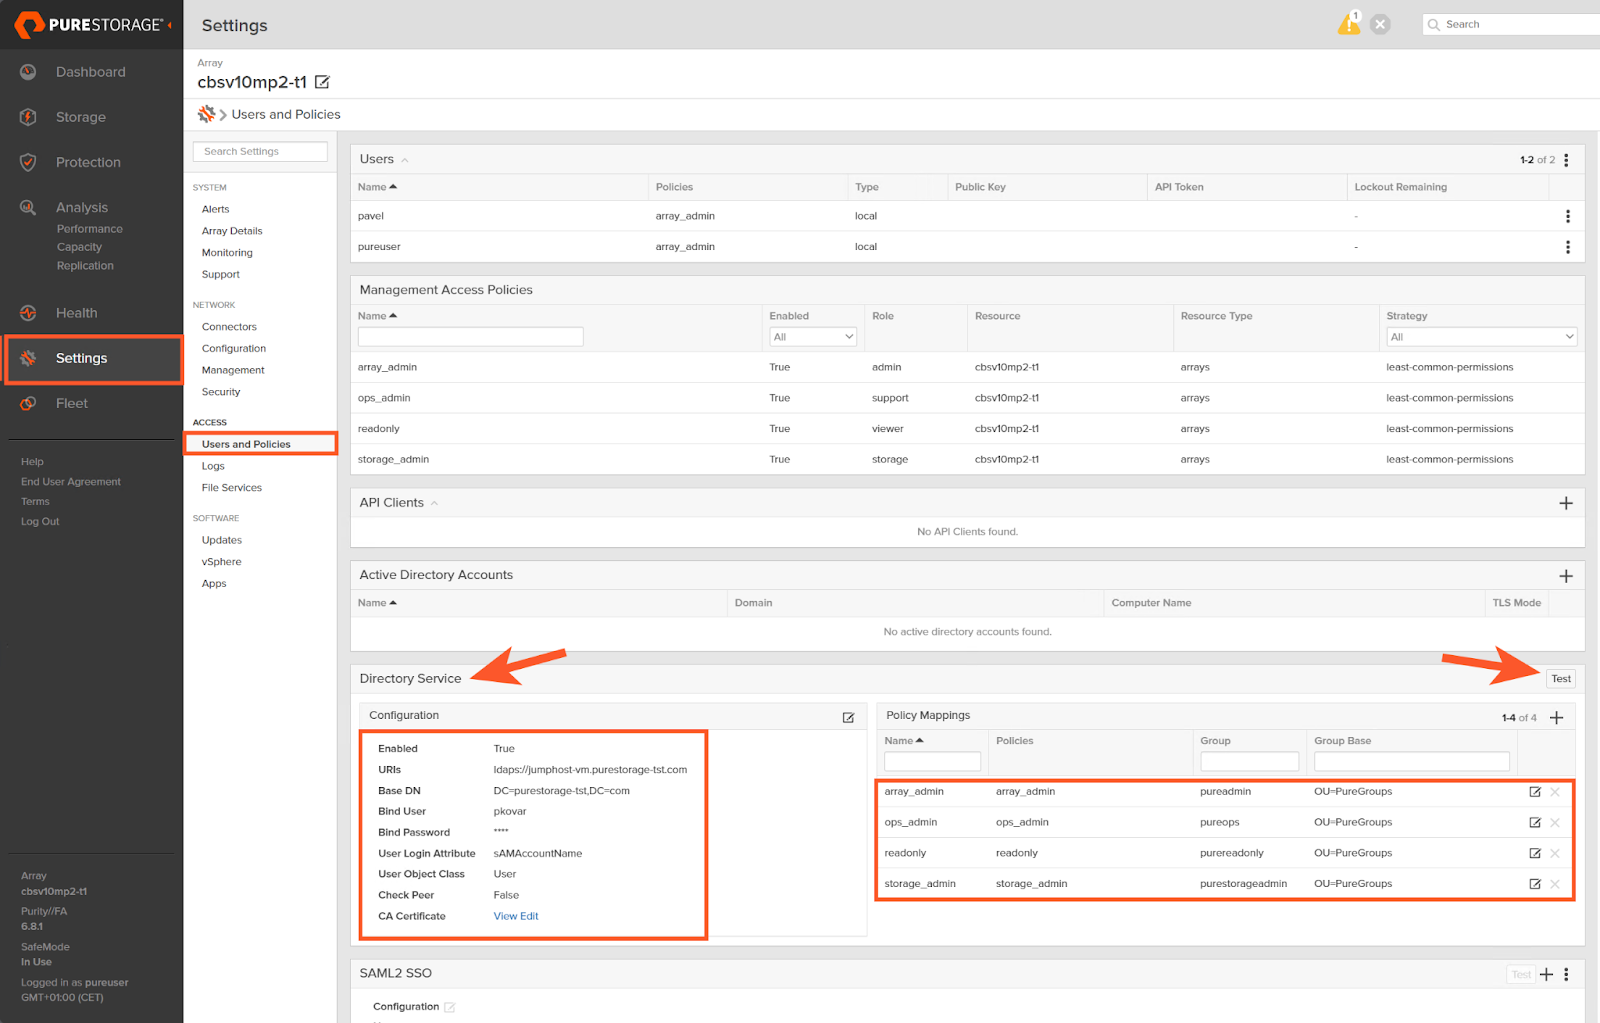Open options menu for user pavel
1600x1023 pixels.
pos(1567,216)
